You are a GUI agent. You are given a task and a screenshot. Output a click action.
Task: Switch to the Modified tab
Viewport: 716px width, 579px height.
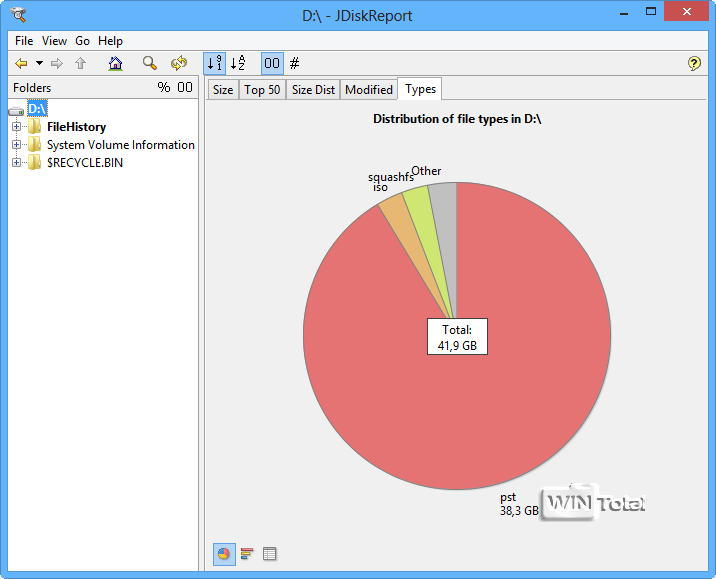pos(369,89)
